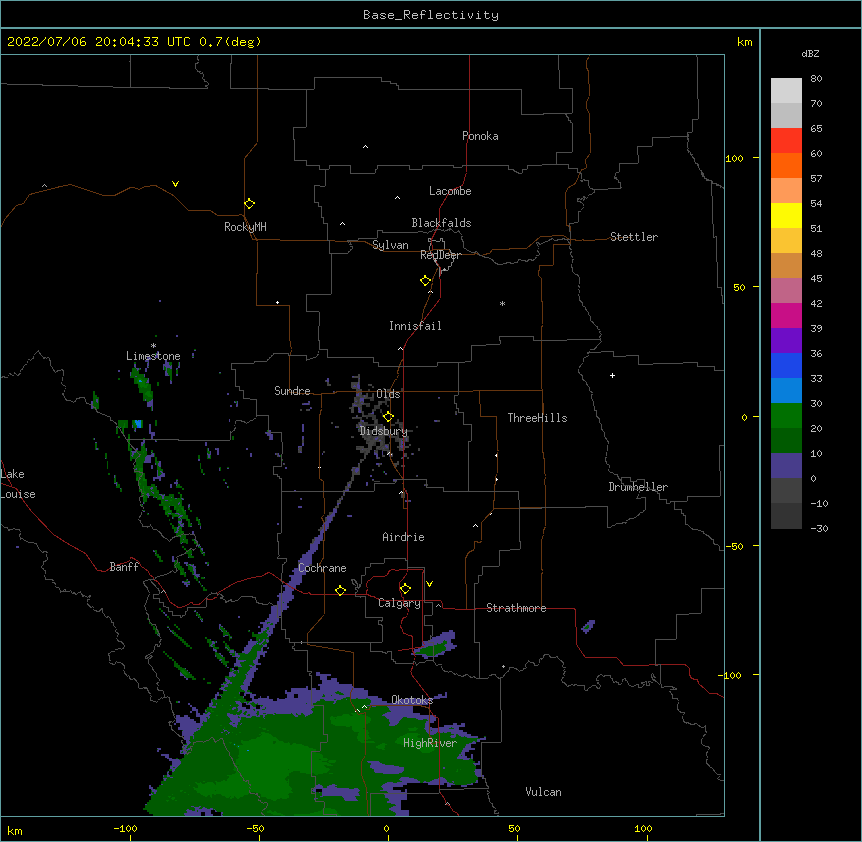Click the asterisk marker above Limestone
862x842 pixels.
tap(154, 346)
